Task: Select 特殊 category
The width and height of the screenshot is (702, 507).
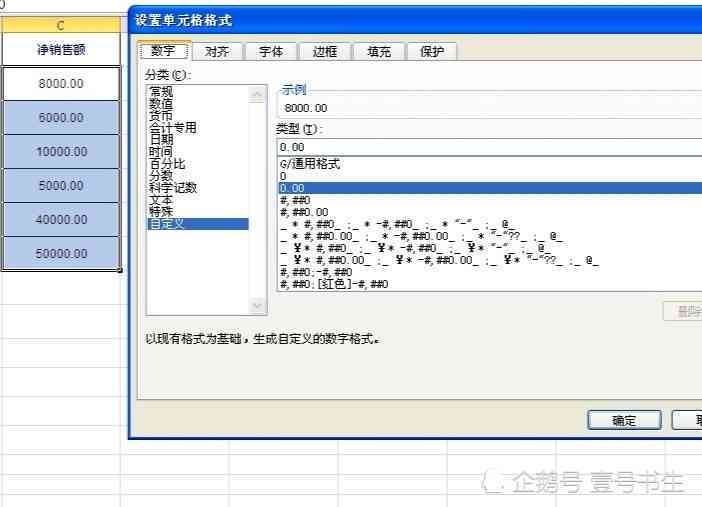Action: point(161,211)
